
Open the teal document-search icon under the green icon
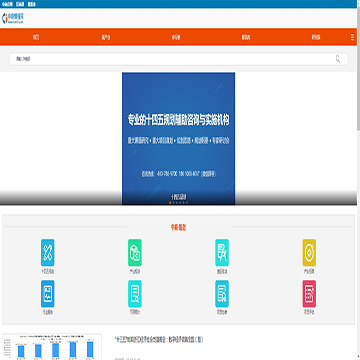[x=135, y=294]
